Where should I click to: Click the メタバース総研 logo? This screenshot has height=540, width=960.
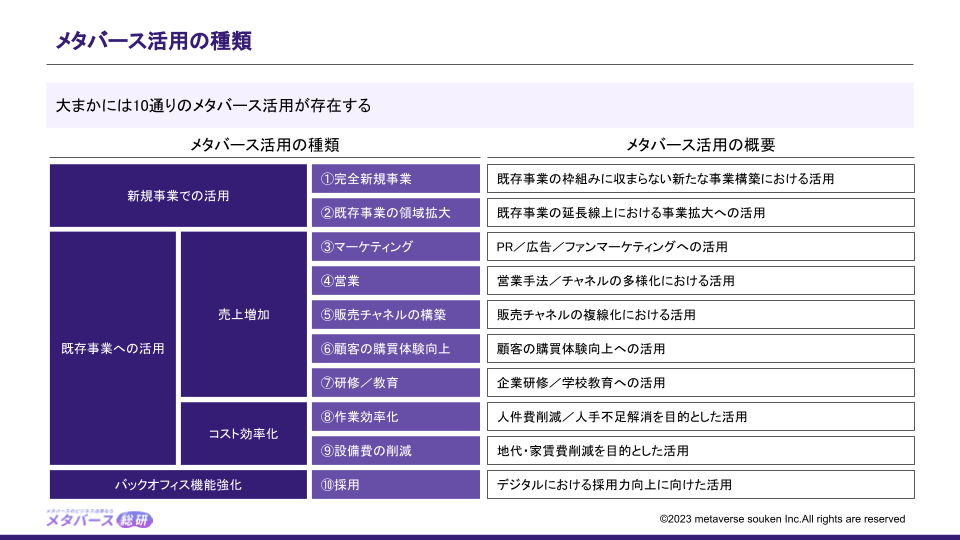coord(99,519)
